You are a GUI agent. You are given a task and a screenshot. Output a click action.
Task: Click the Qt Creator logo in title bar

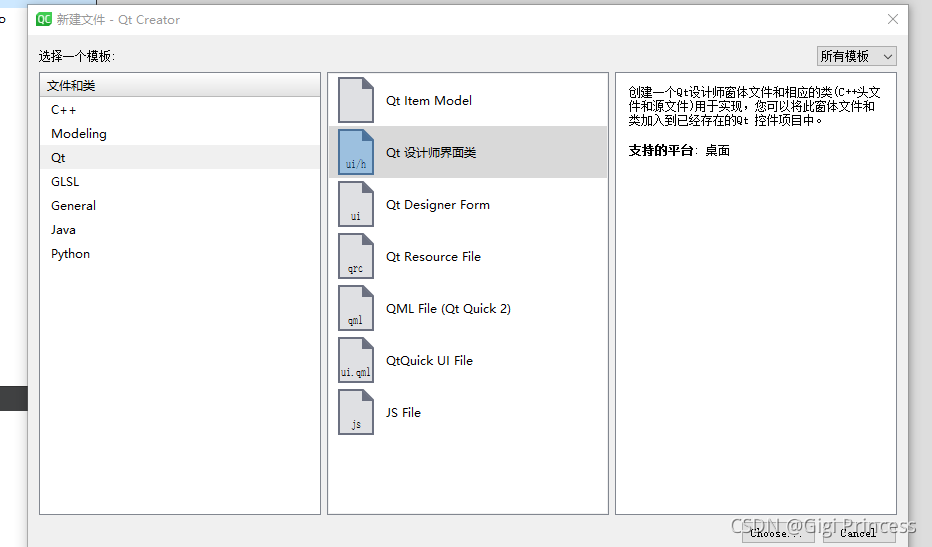pyautogui.click(x=44, y=20)
